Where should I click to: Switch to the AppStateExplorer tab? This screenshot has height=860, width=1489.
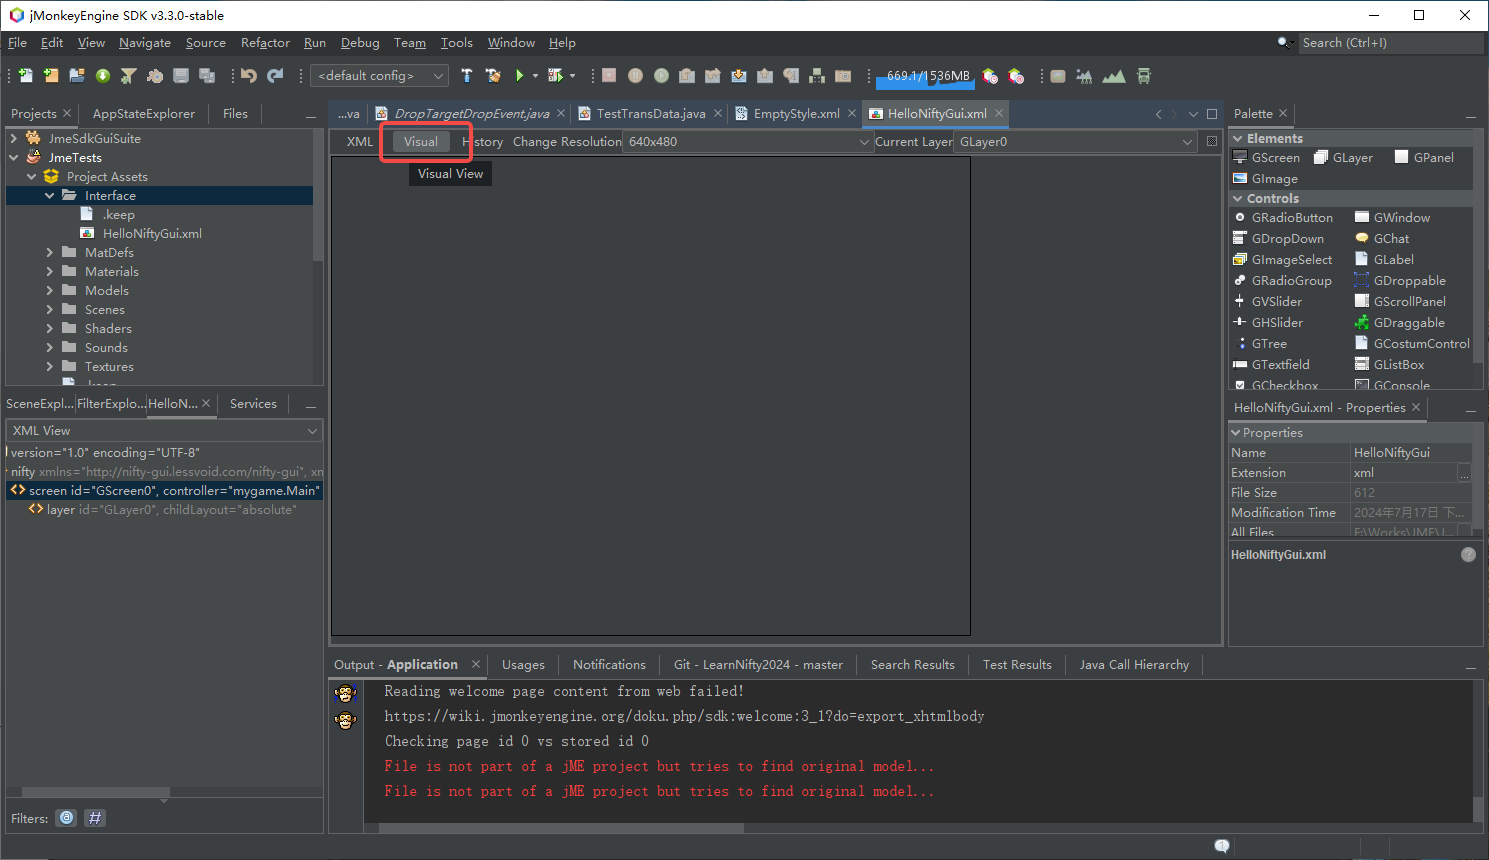(144, 114)
